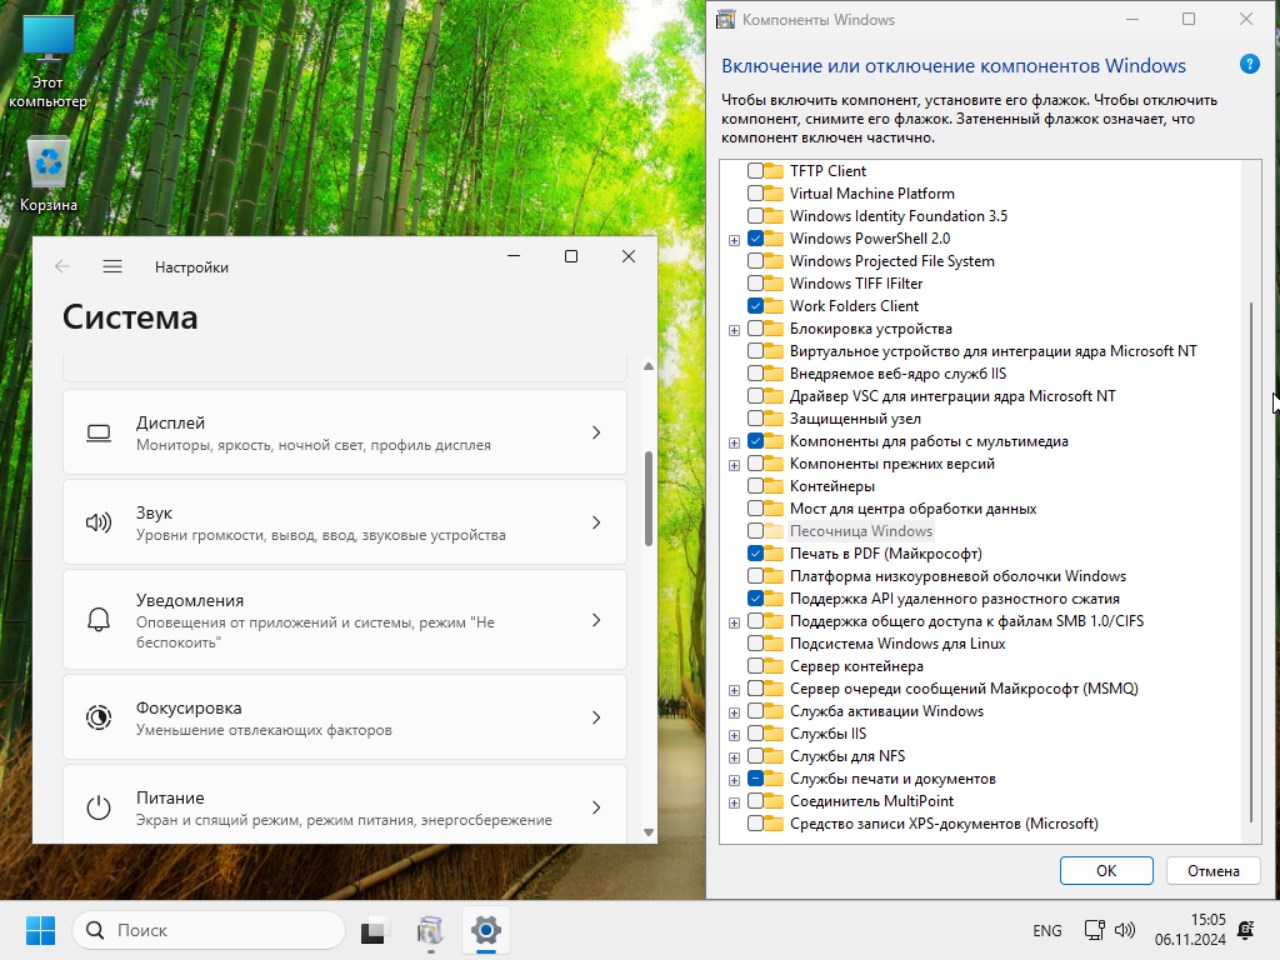Select the Windows TIFF IFilter row

click(856, 283)
